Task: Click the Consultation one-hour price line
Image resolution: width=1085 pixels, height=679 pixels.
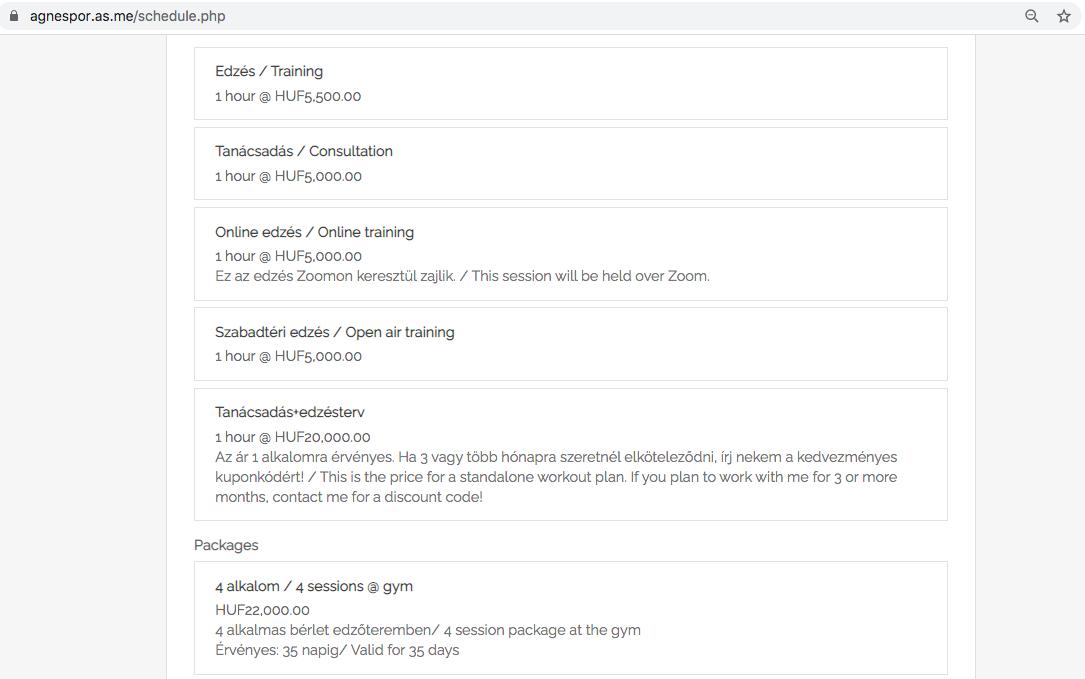Action: tap(288, 176)
